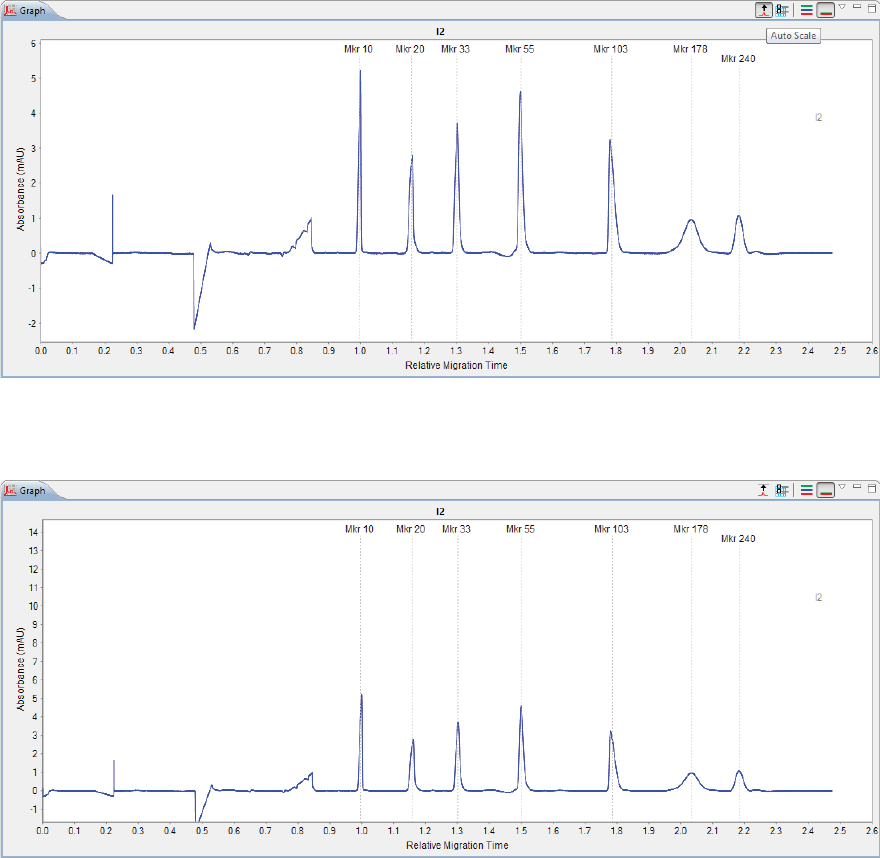Viewport: 880px width, 858px height.
Task: Select the Mkr 10 marker label in the top graph
Action: tap(358, 49)
